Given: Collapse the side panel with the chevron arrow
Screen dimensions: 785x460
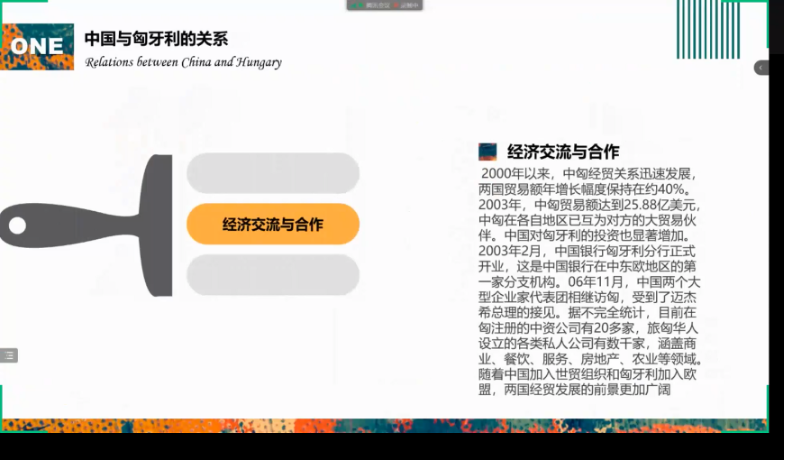Looking at the screenshot, I should [x=761, y=68].
